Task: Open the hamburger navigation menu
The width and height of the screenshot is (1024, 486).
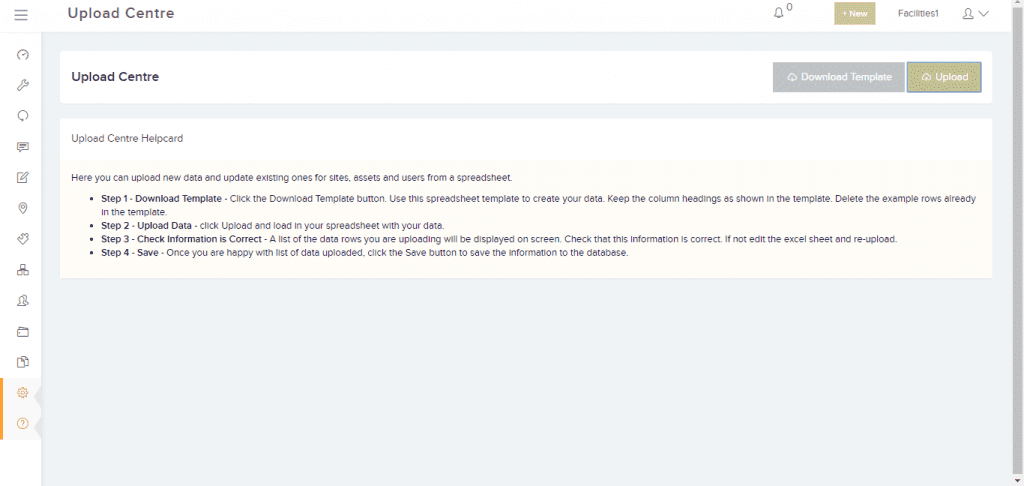Action: tap(22, 14)
